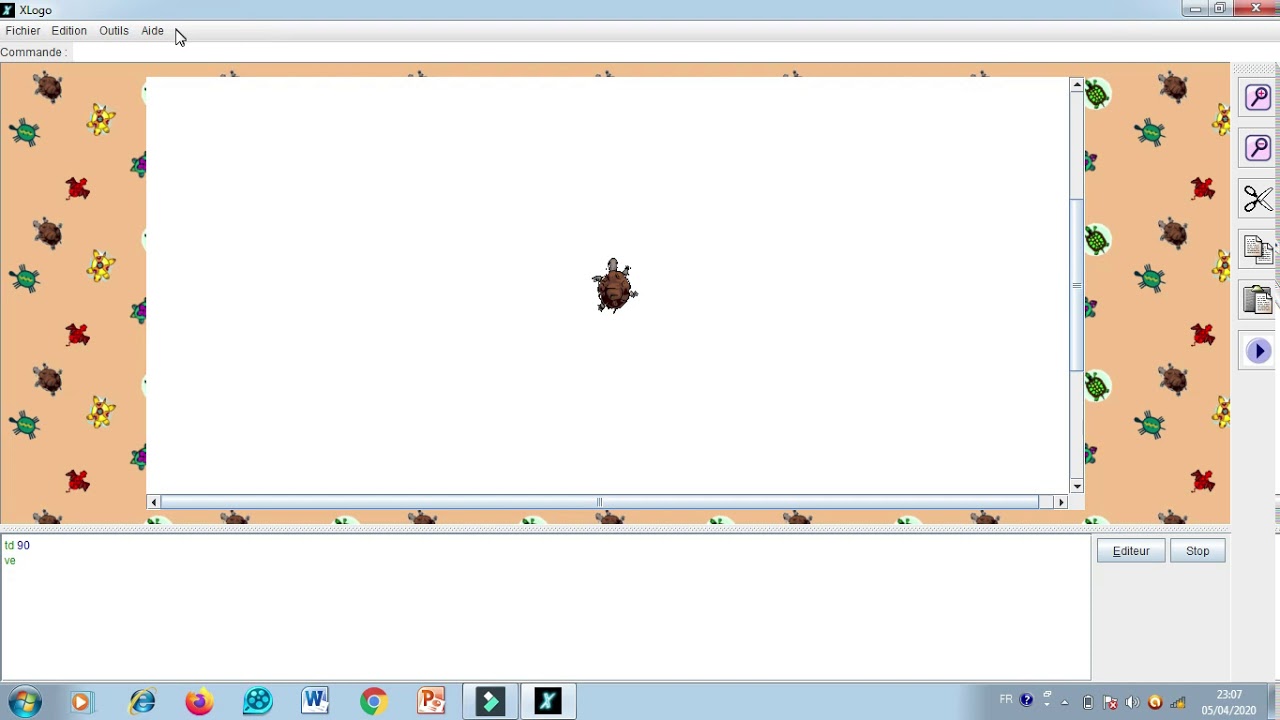This screenshot has width=1280, height=720.
Task: Open PowerPoint from the taskbar
Action: (431, 701)
